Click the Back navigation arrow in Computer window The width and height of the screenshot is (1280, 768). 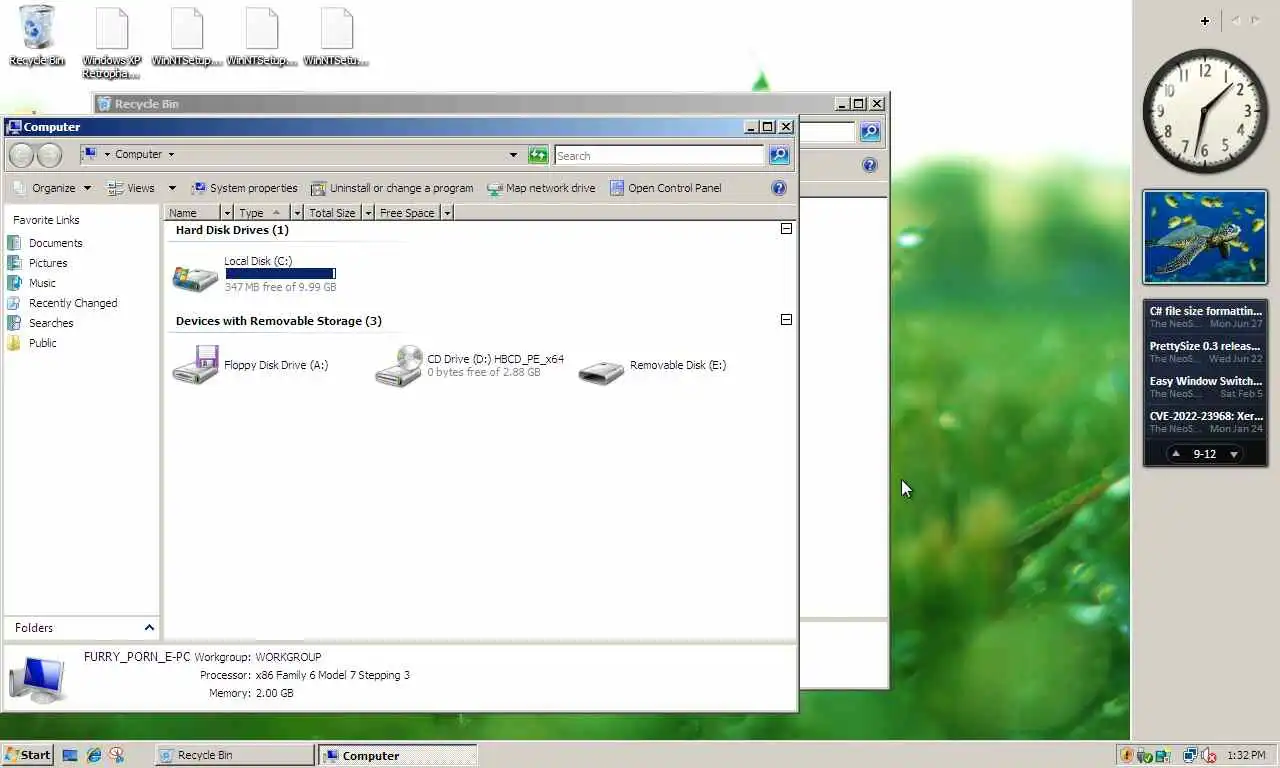point(22,155)
